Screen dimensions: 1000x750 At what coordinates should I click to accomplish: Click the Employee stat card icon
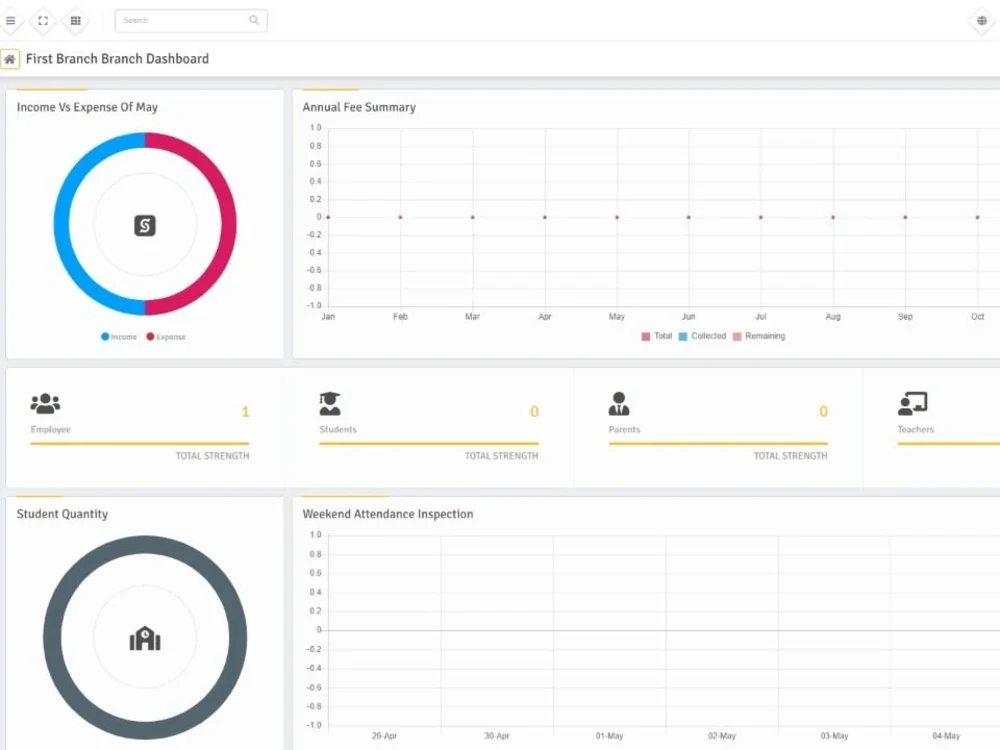click(x=44, y=403)
